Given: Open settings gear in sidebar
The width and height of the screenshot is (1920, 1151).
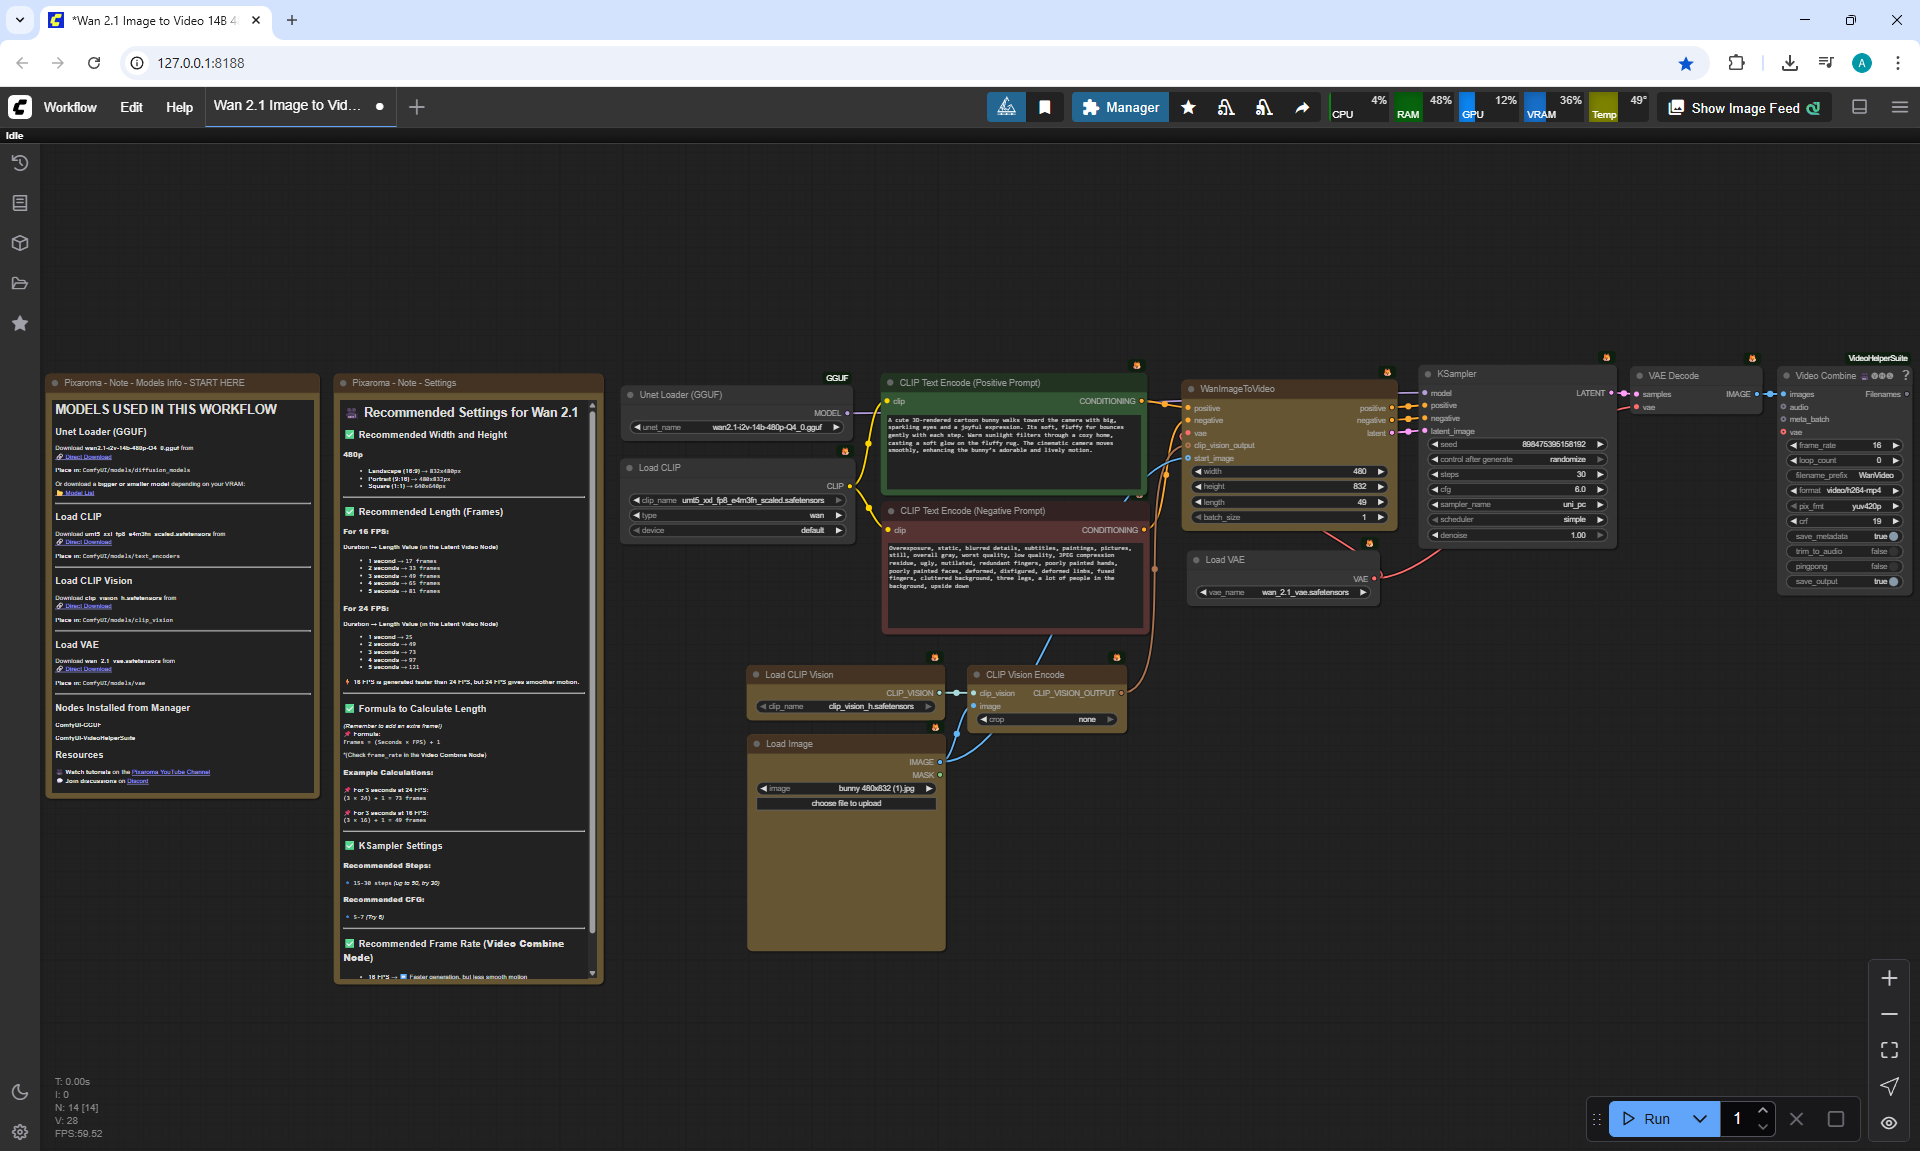Looking at the screenshot, I should tap(19, 1132).
